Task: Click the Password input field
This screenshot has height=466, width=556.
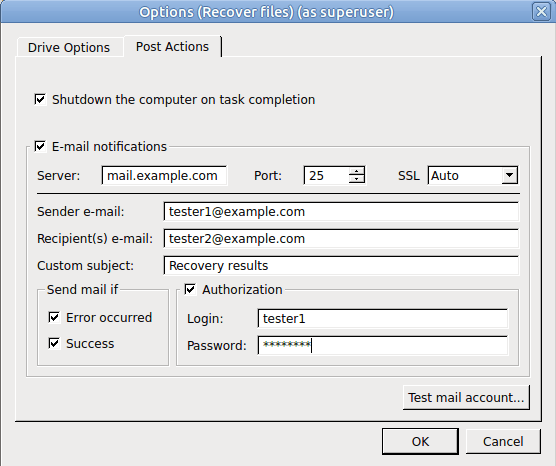Action: 383,345
